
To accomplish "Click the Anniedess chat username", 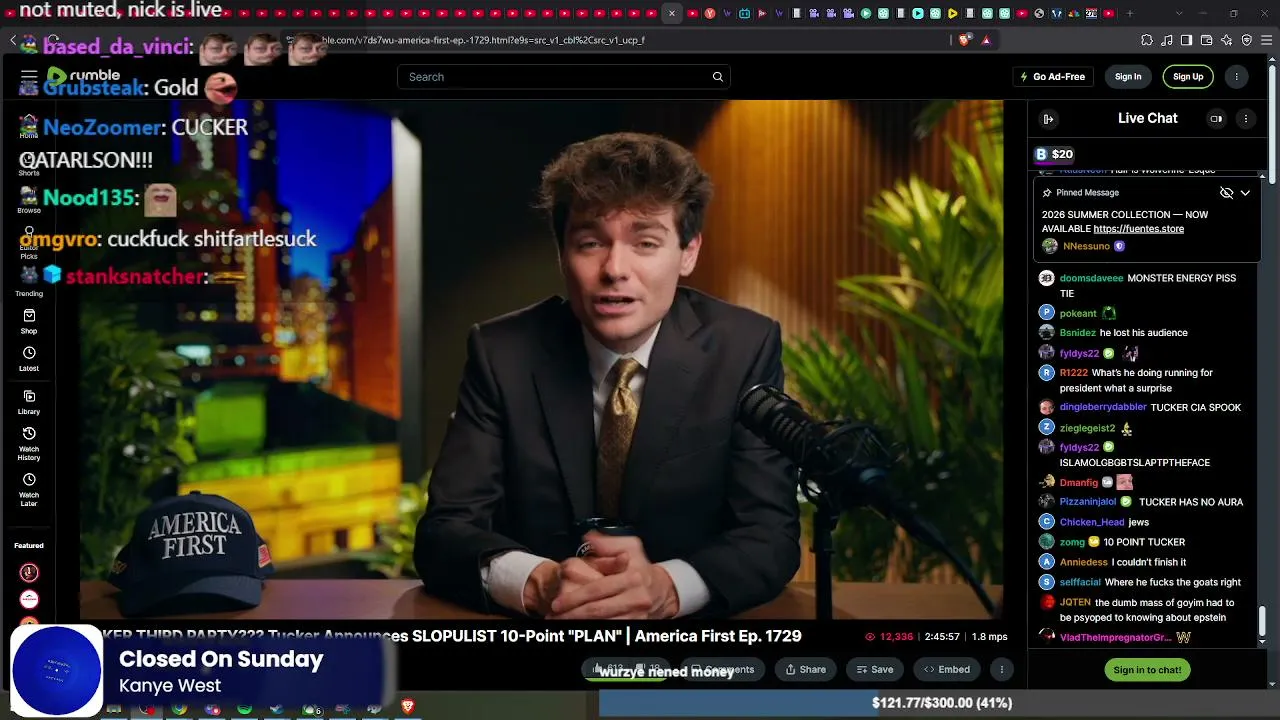I will pyautogui.click(x=1084, y=562).
